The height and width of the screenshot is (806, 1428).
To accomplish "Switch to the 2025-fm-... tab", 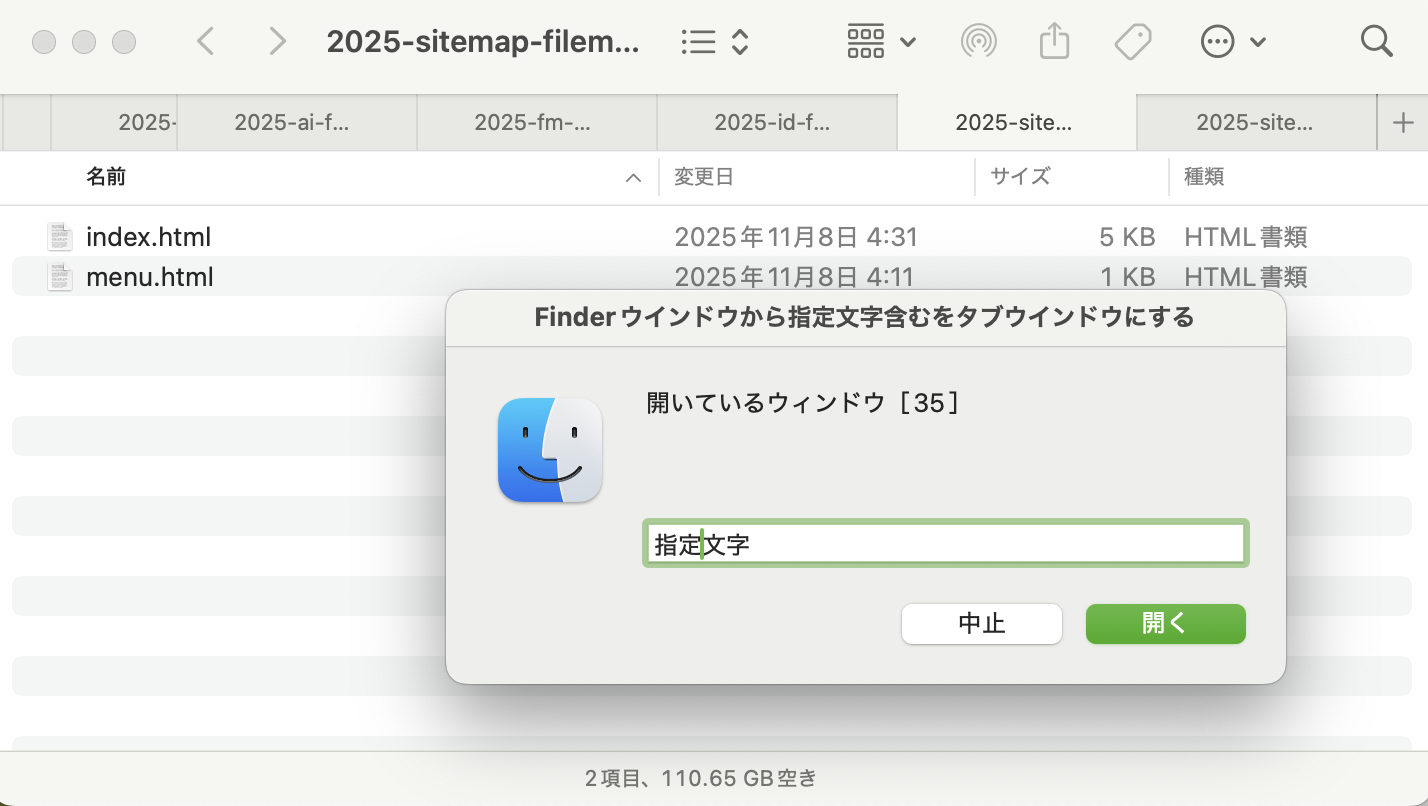I will pos(533,123).
